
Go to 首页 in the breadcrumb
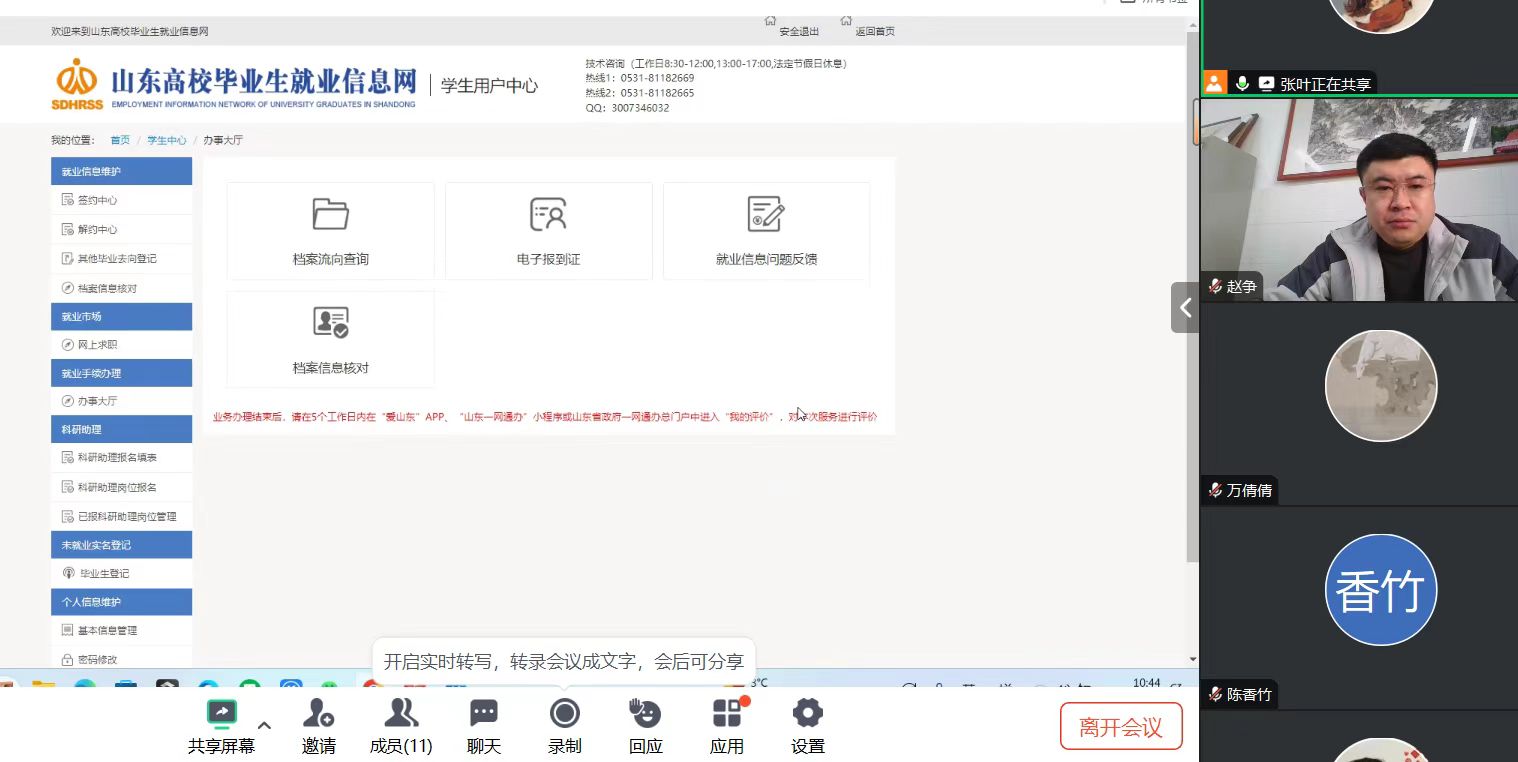[120, 140]
